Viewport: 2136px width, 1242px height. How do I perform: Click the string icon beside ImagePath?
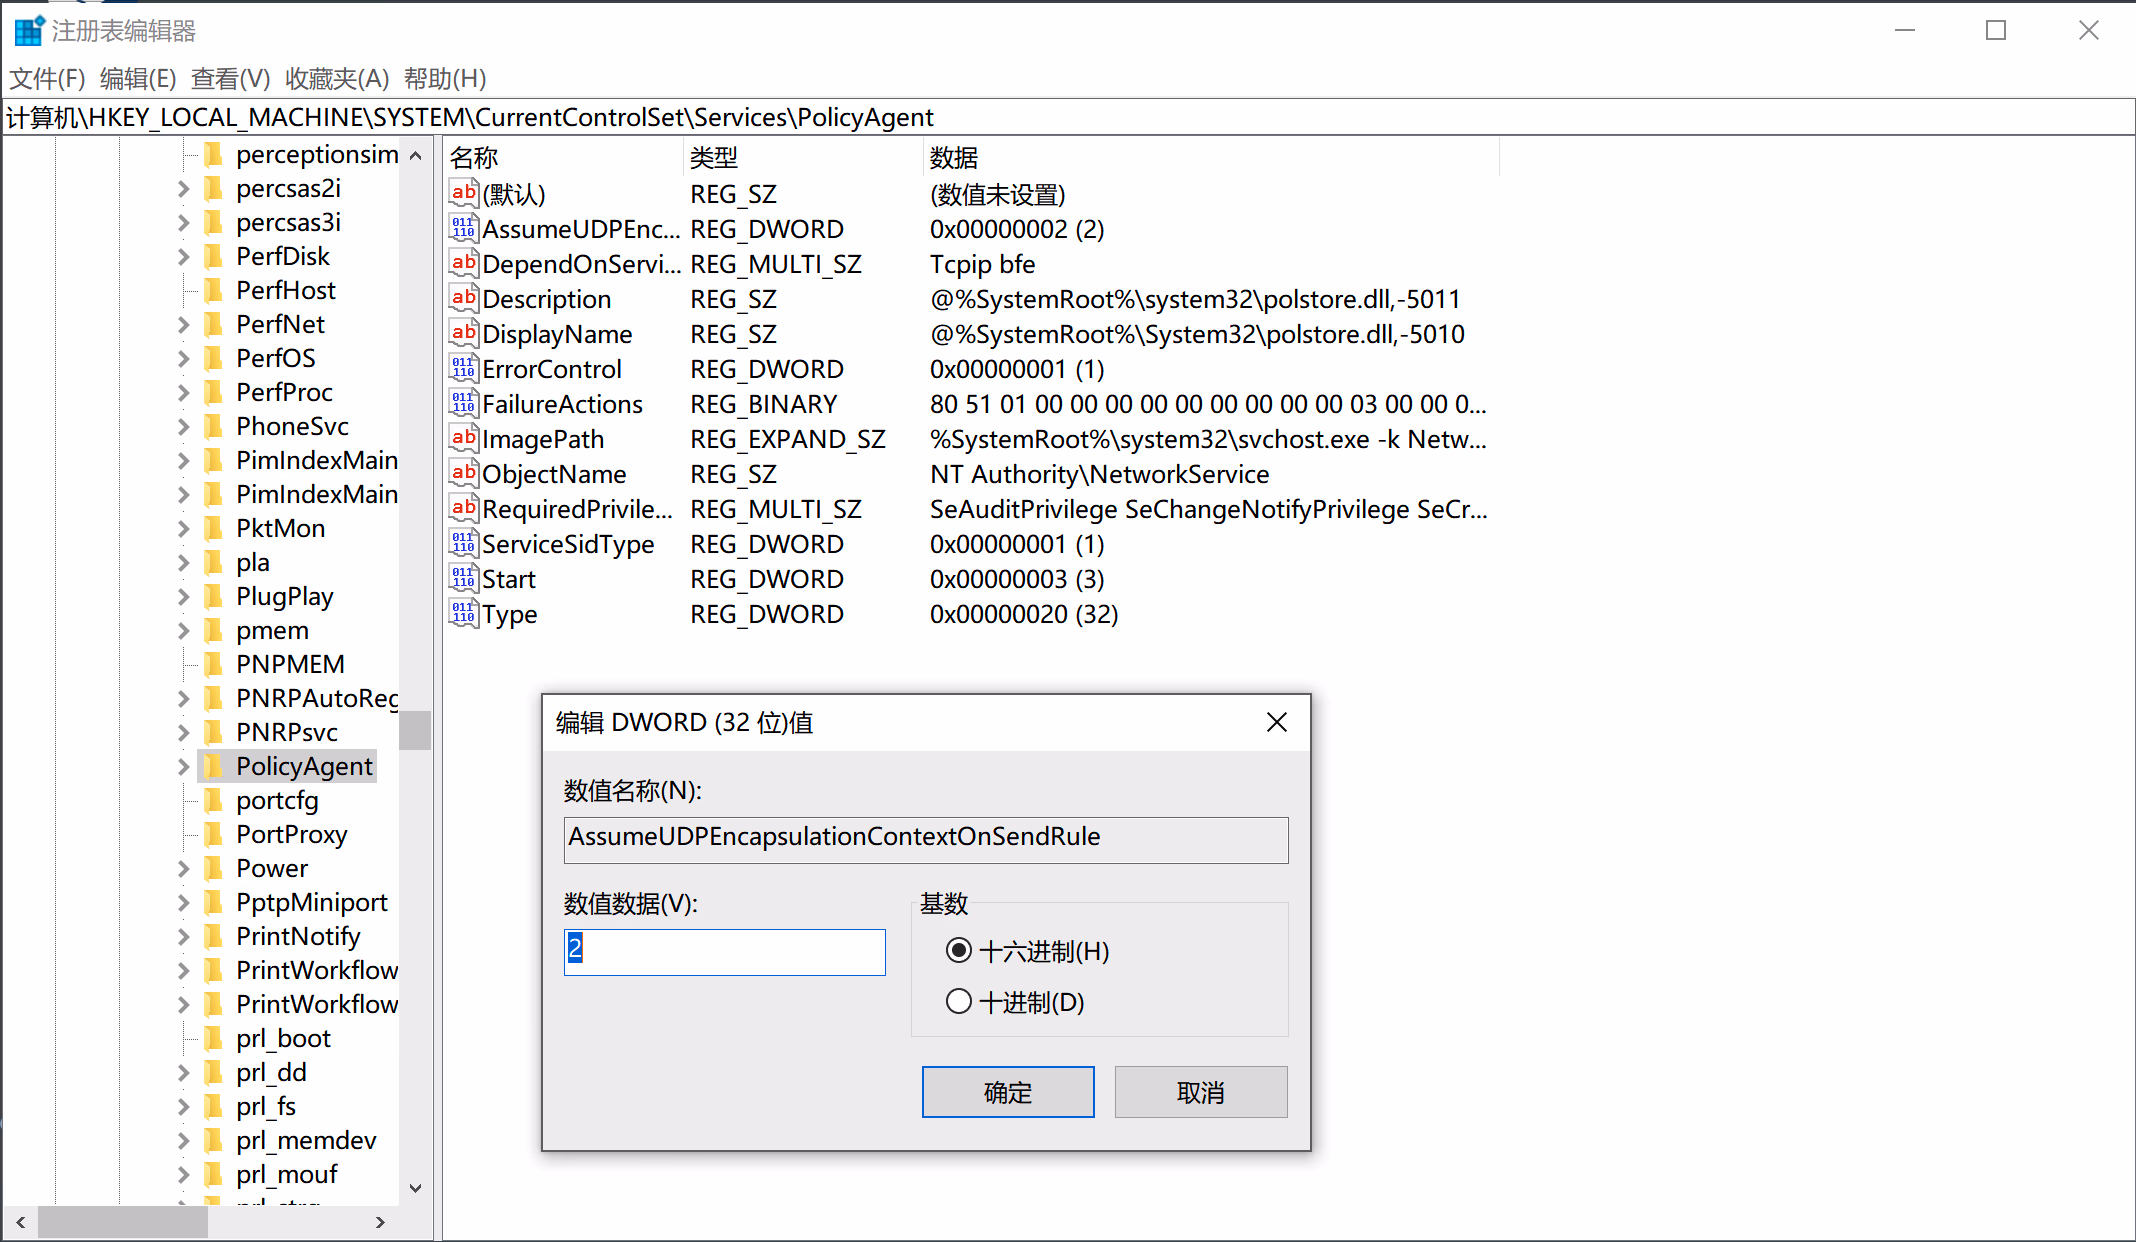[463, 439]
